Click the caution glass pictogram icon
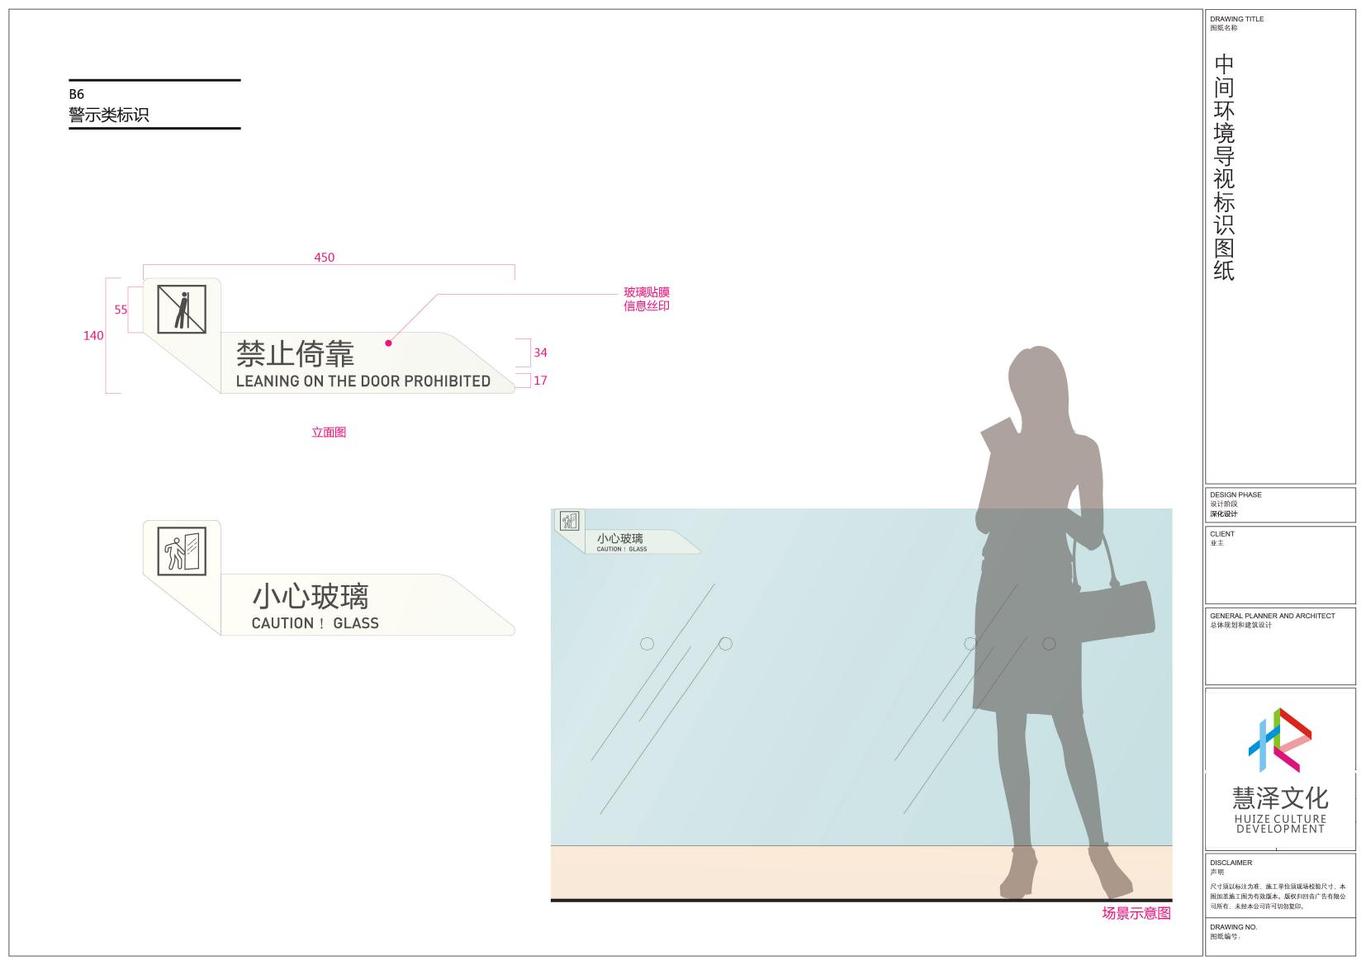This screenshot has width=1366, height=965. click(182, 551)
